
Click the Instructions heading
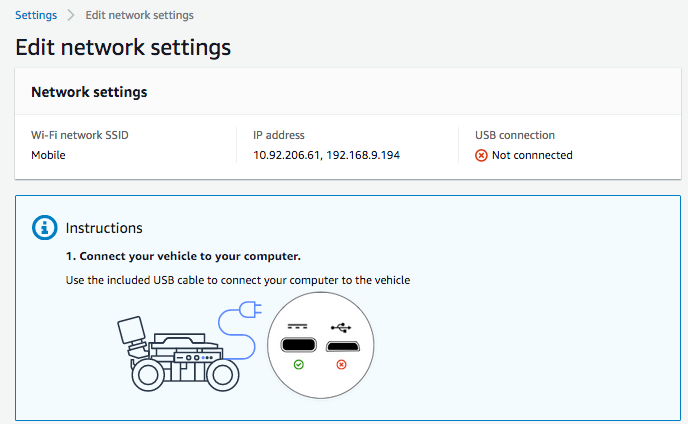coord(104,228)
